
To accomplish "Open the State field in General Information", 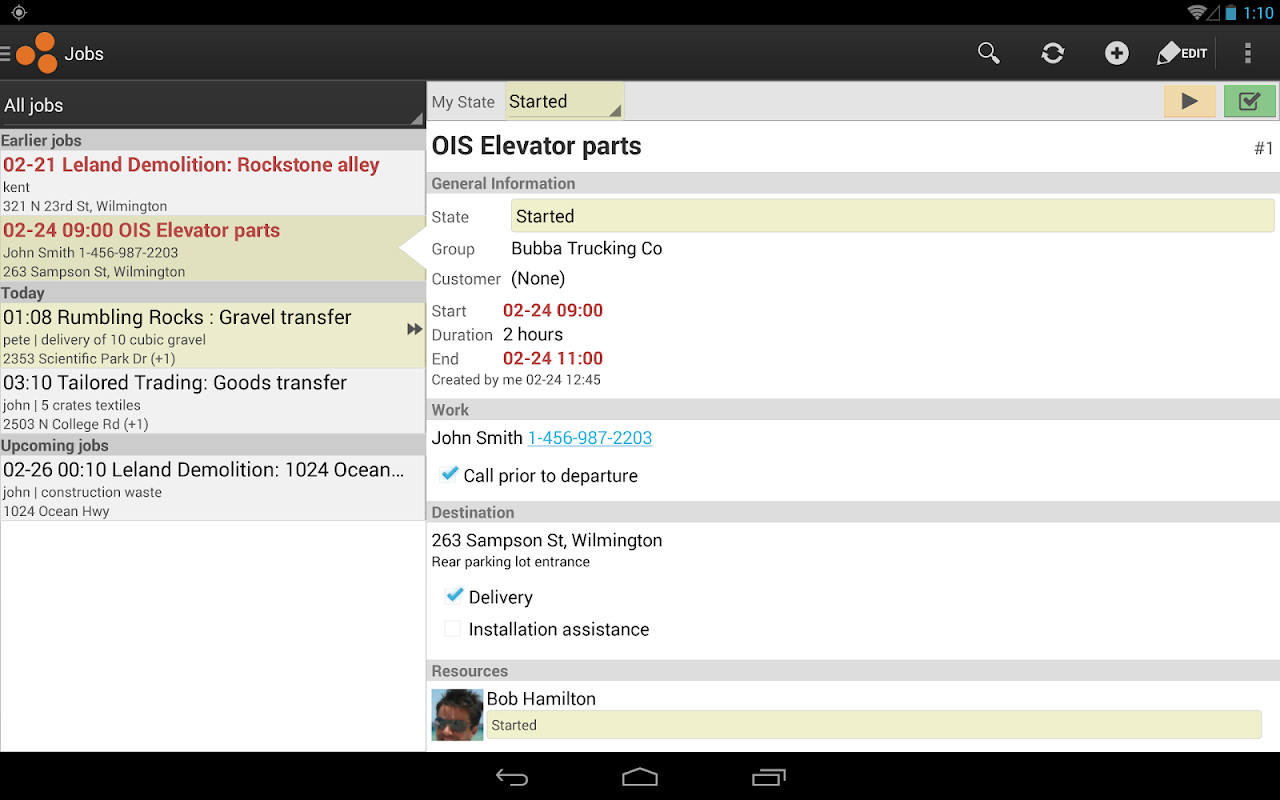I will [893, 216].
